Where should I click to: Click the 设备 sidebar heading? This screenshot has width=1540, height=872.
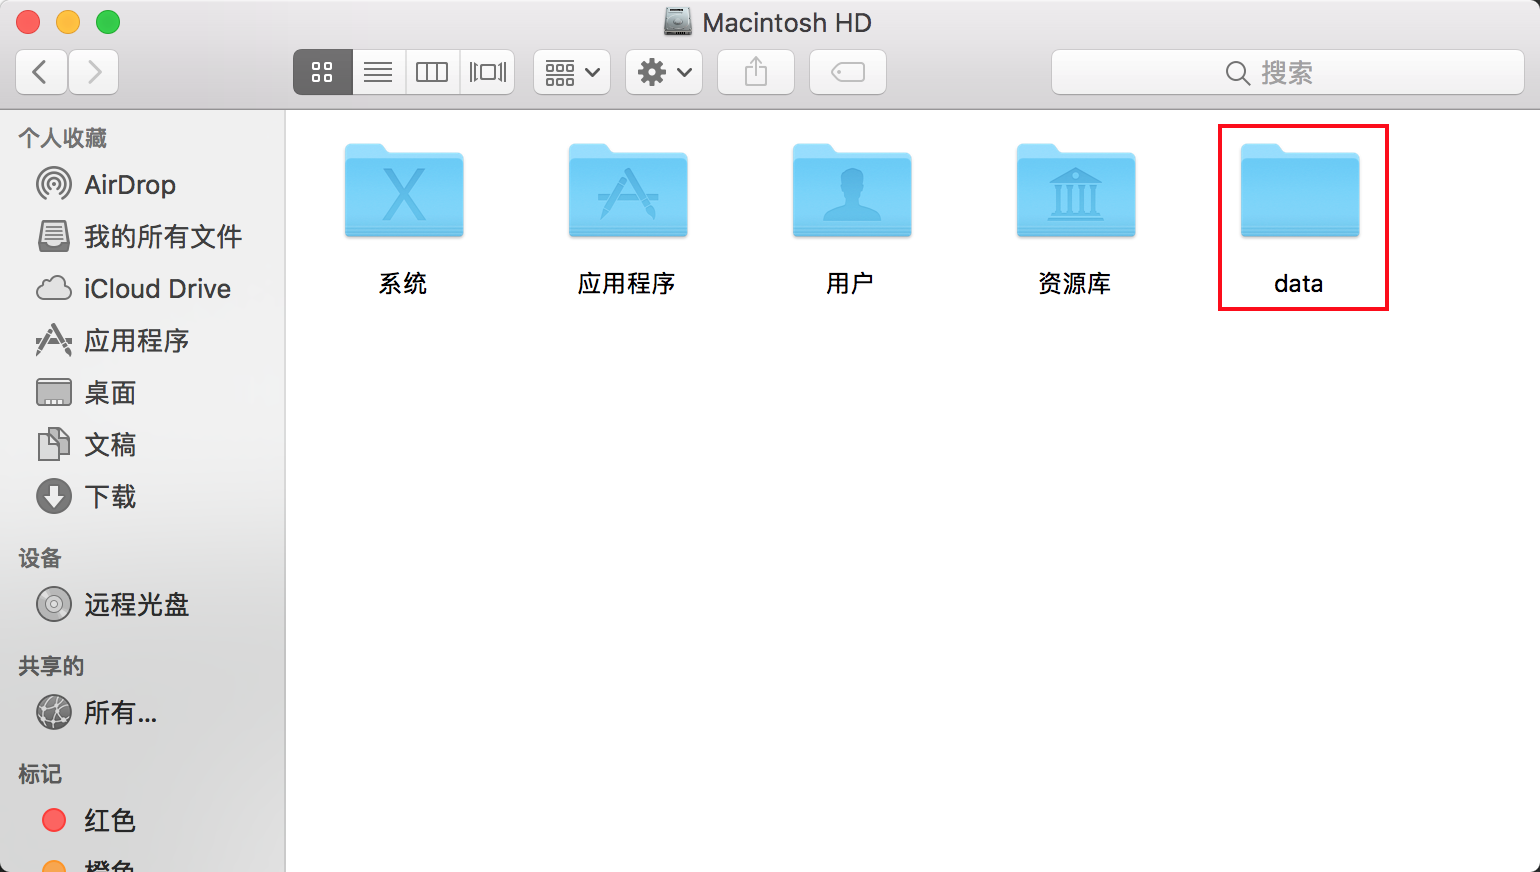click(x=40, y=558)
